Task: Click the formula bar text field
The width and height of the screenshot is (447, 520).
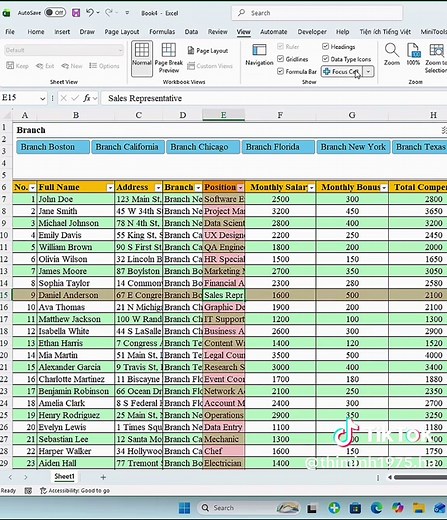Action: 275,98
